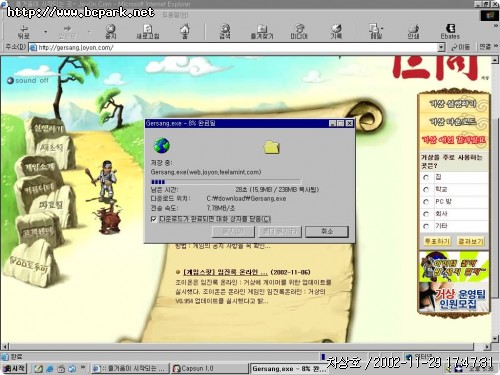The image size is (500, 375).
Task: Click the Windows logo throbber icon
Action: coord(489,15)
